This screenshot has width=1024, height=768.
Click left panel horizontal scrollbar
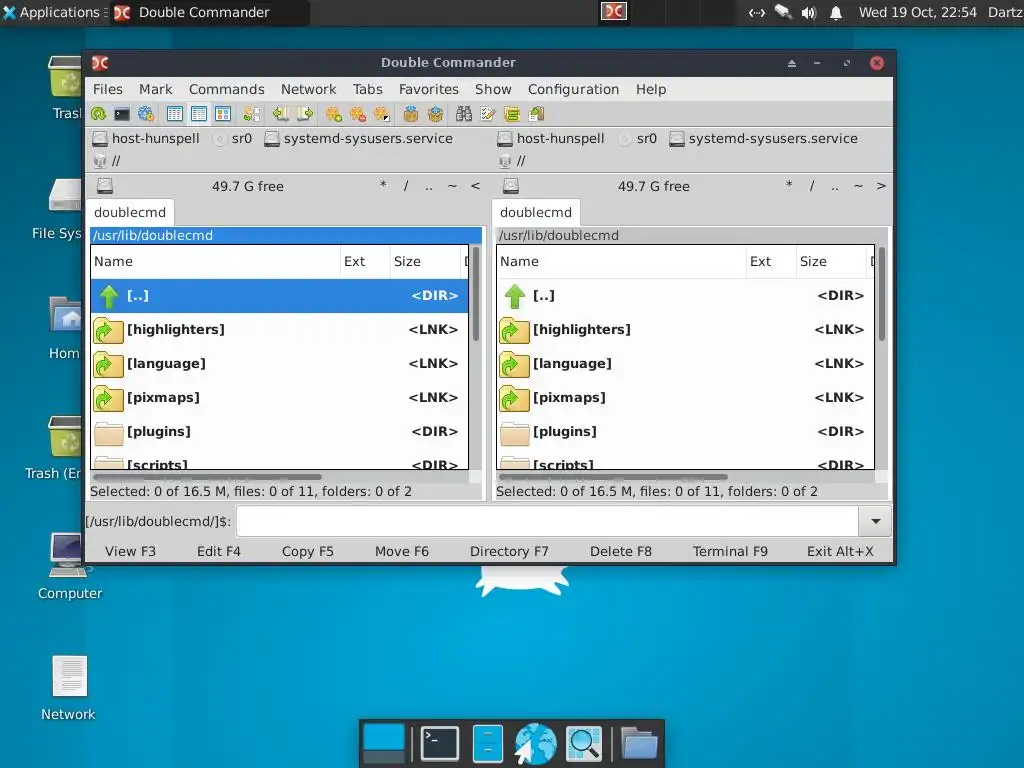tap(208, 477)
